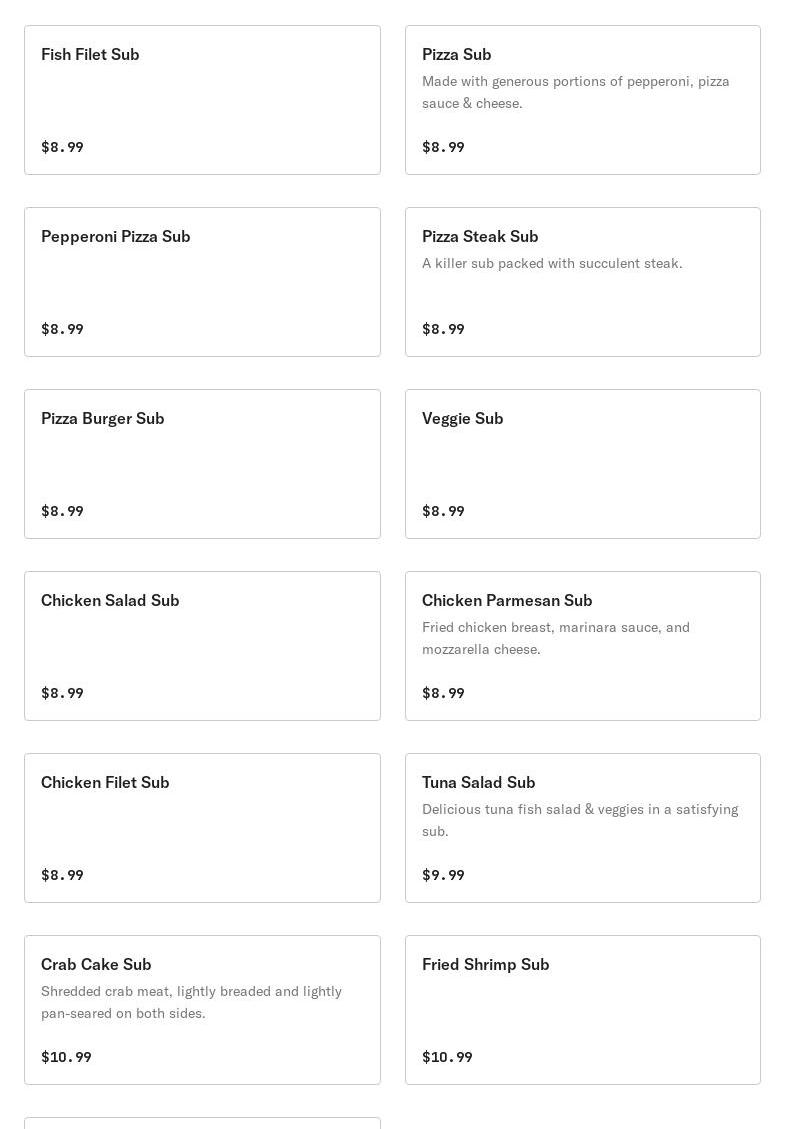Click the Pizza Sub description text

point(575,92)
